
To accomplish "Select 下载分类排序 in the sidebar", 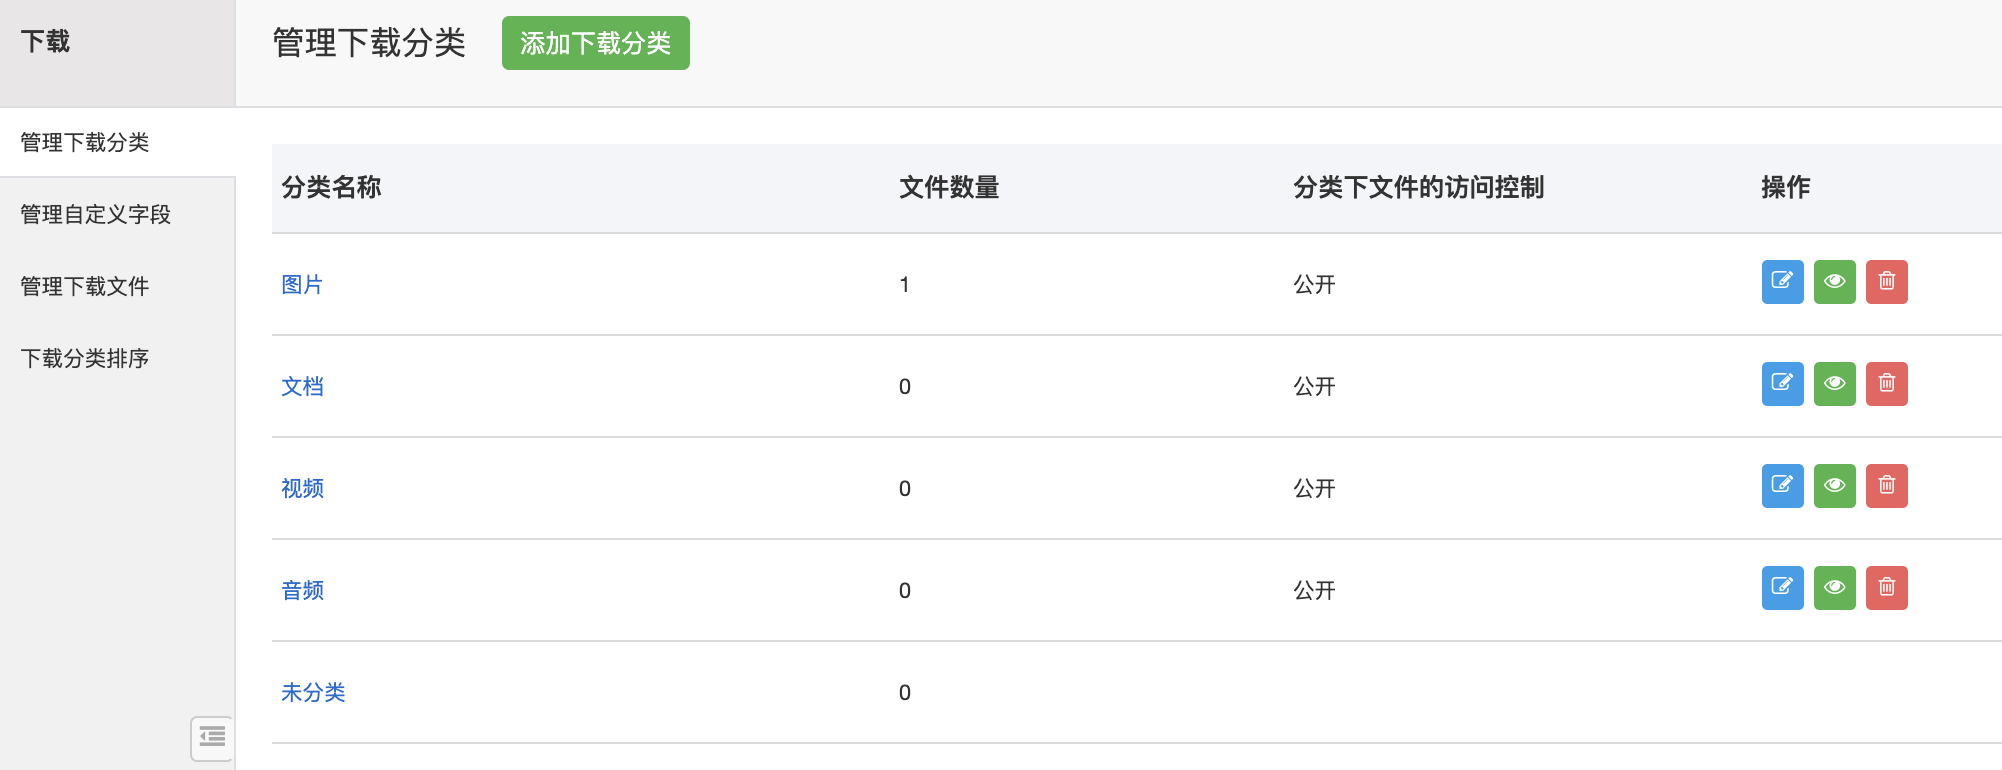I will click(x=84, y=358).
